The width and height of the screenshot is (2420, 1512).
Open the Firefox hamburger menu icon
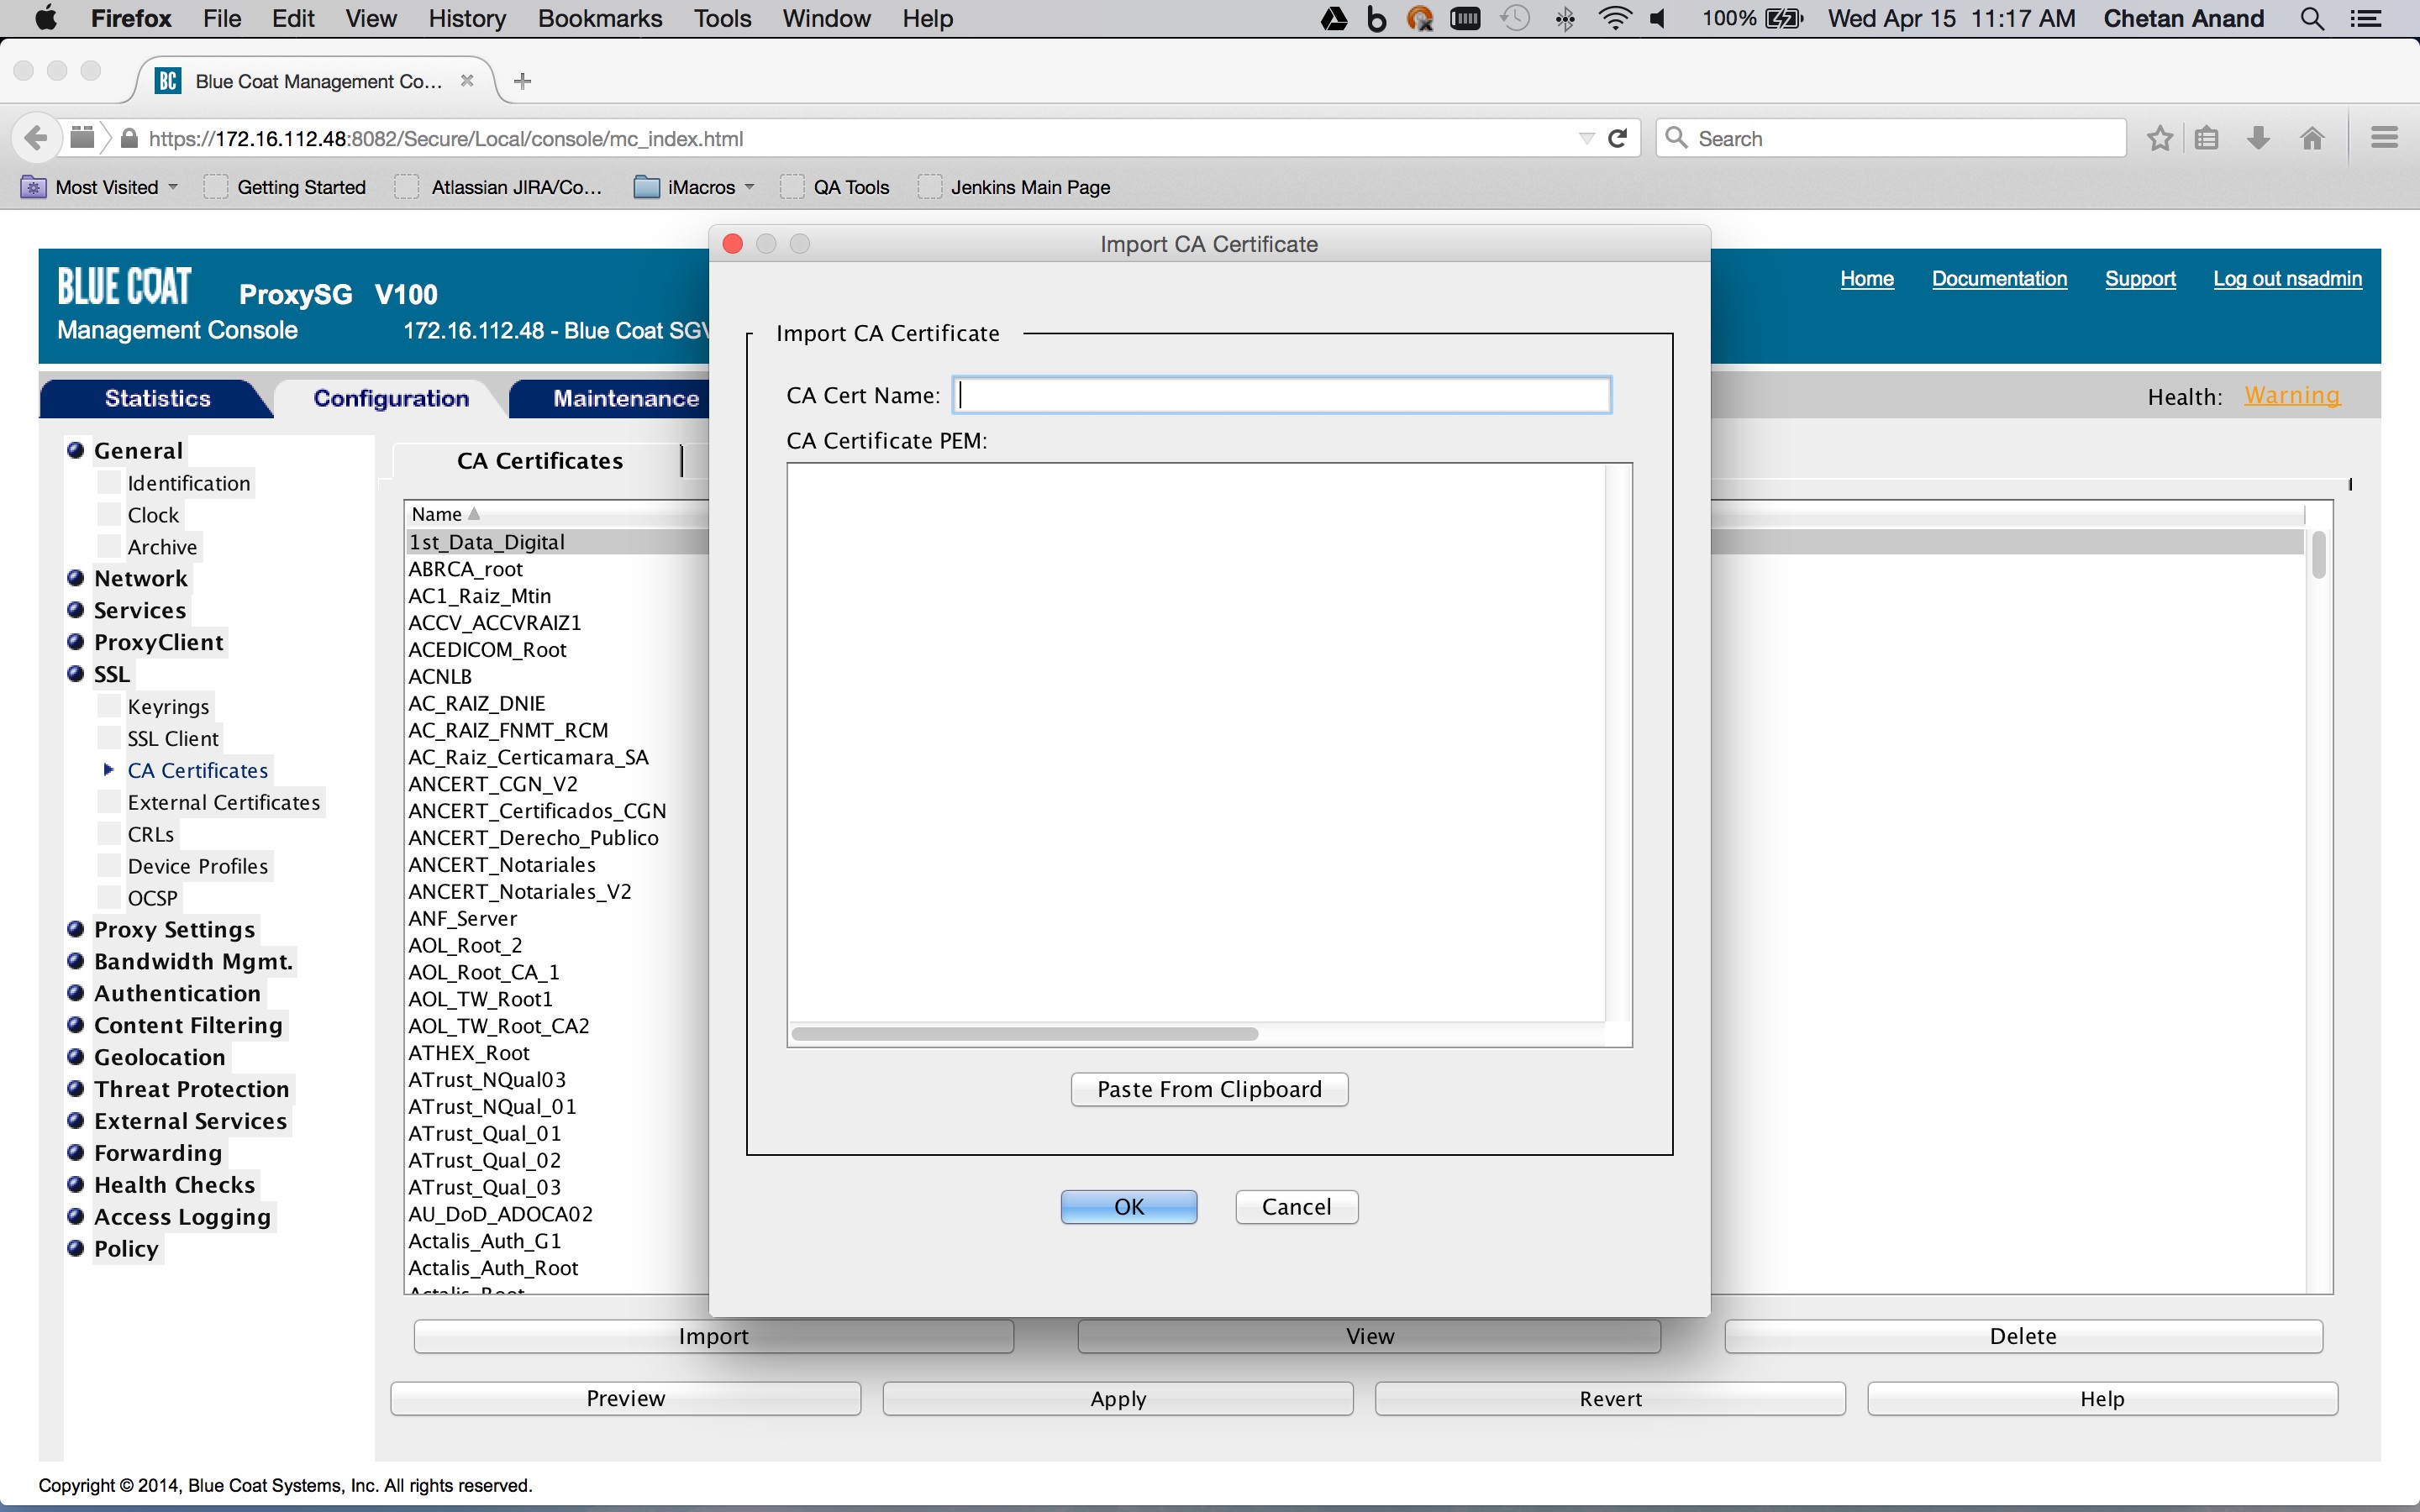[x=2384, y=138]
